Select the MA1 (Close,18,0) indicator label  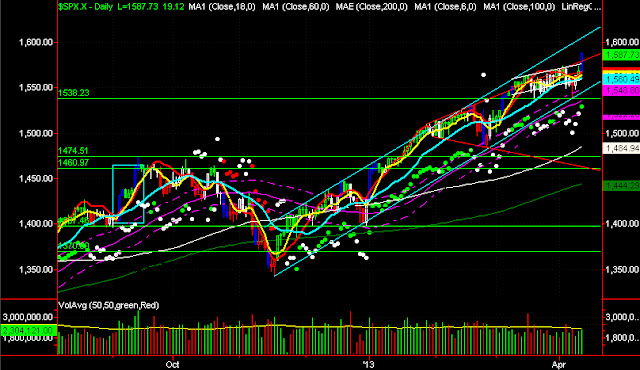222,7
